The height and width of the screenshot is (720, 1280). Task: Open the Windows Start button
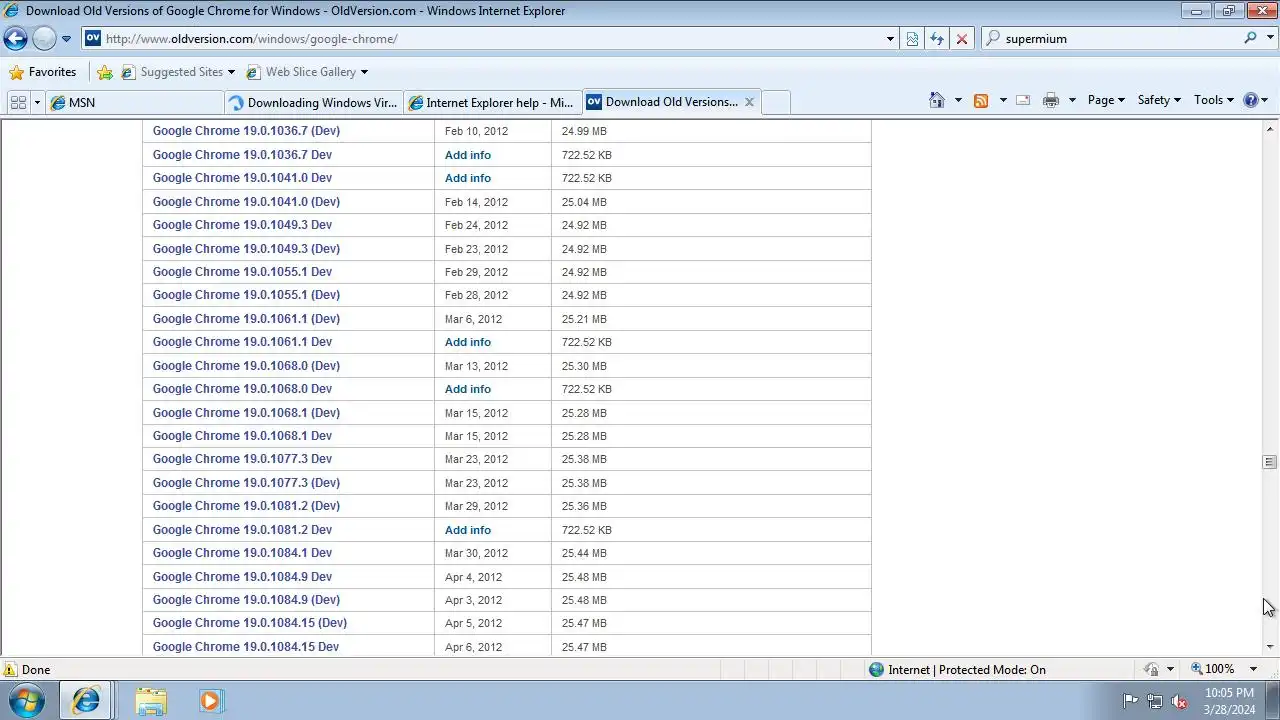tap(26, 700)
